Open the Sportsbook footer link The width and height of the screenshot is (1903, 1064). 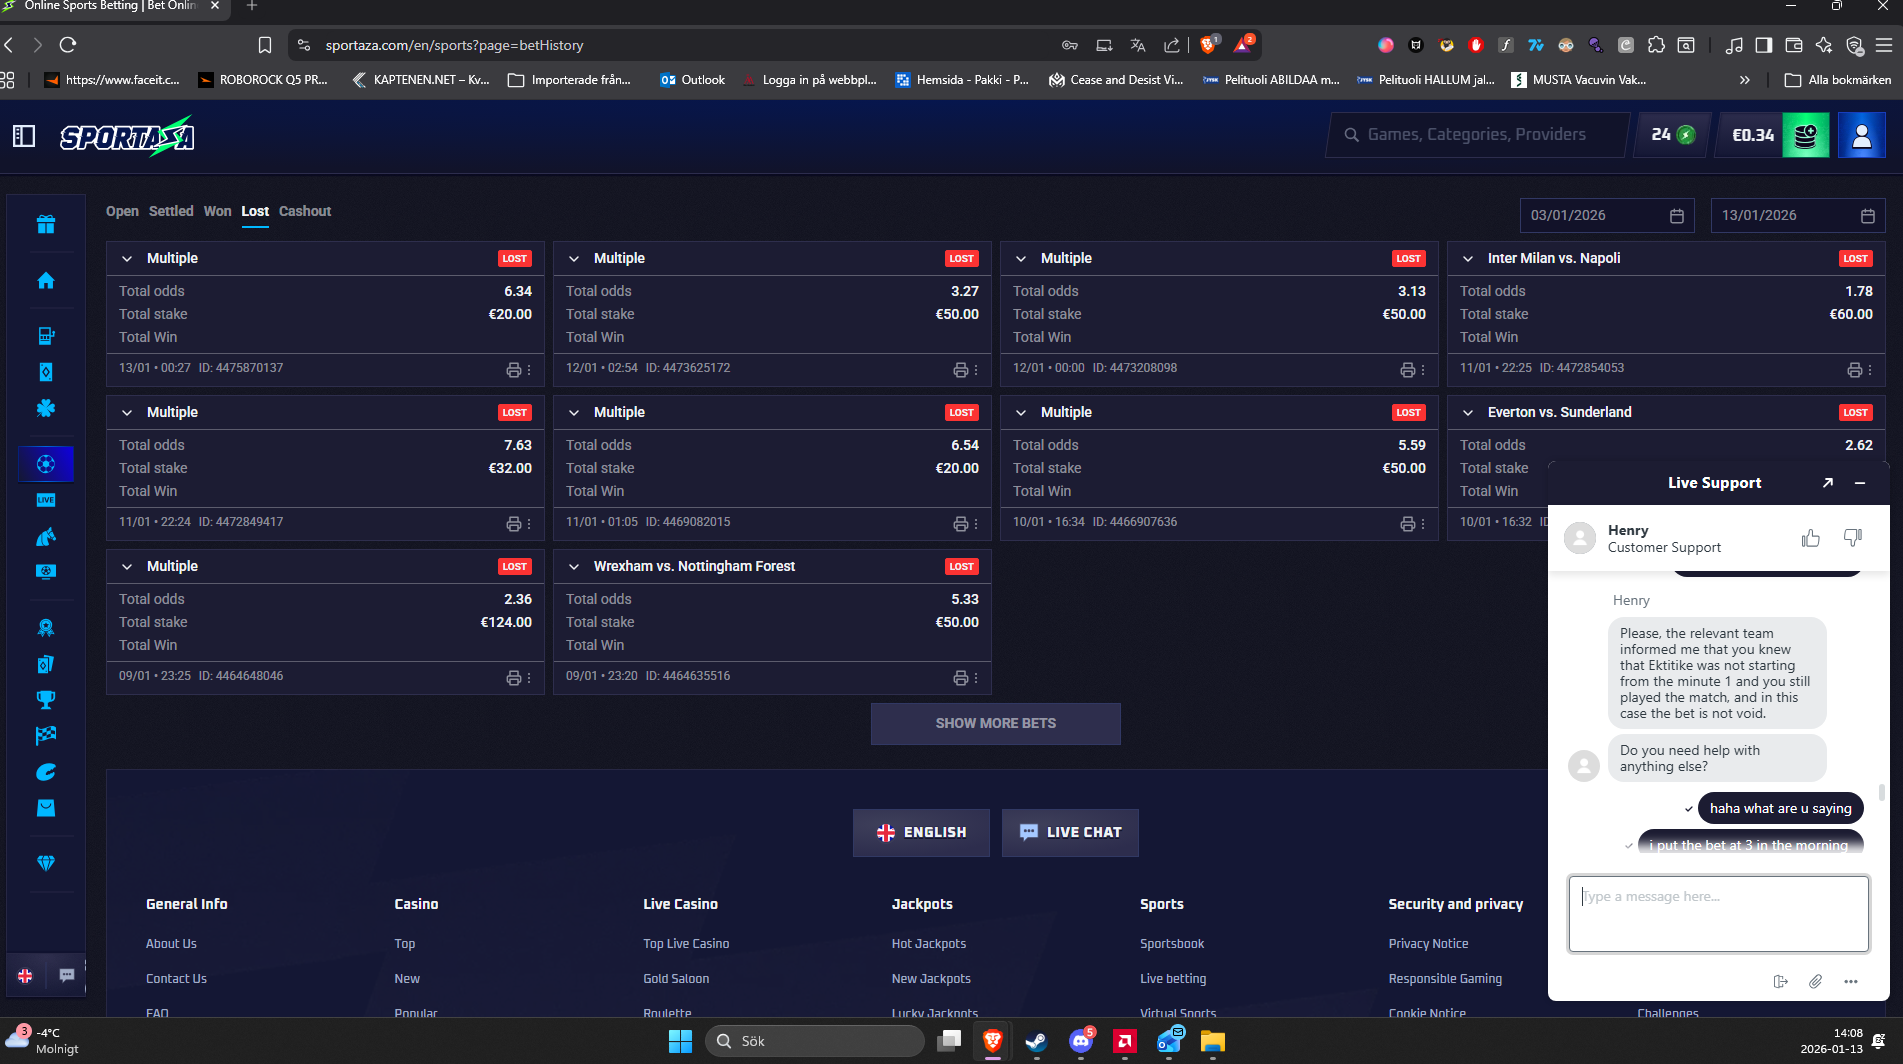(x=1172, y=944)
